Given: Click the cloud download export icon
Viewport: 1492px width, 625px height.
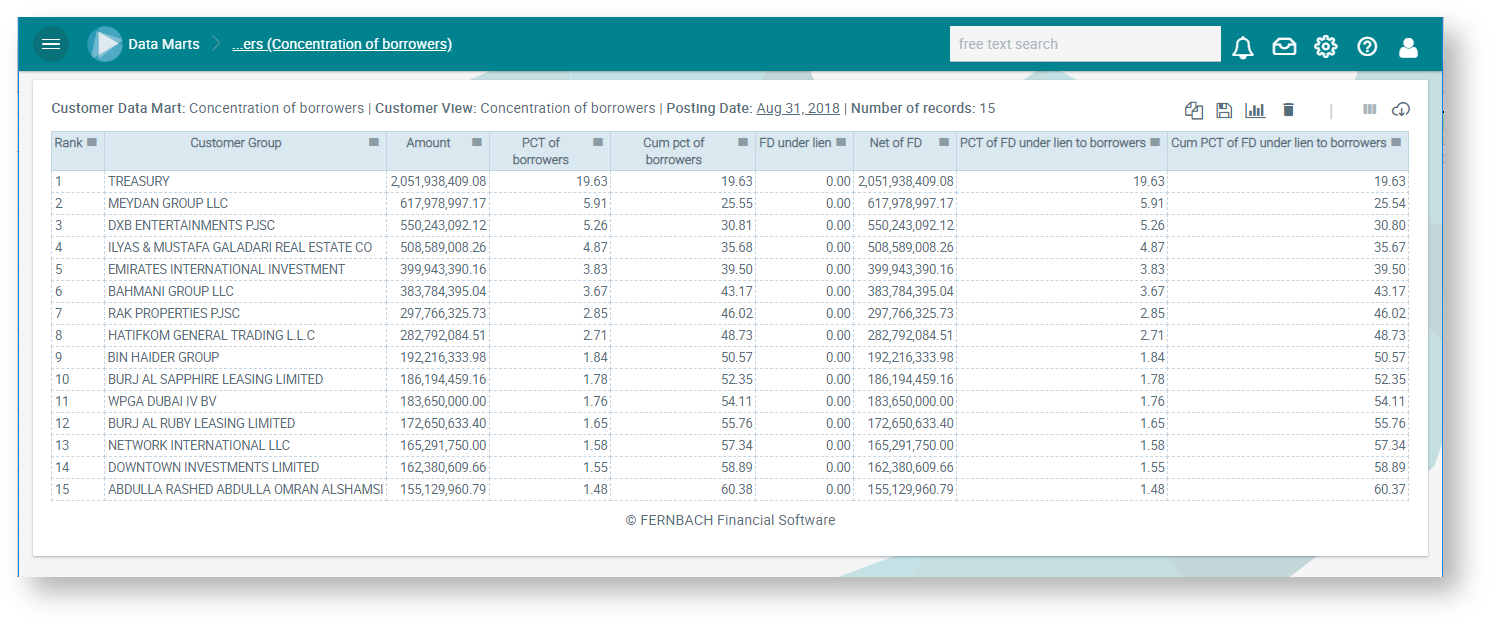Looking at the screenshot, I should pos(1400,109).
